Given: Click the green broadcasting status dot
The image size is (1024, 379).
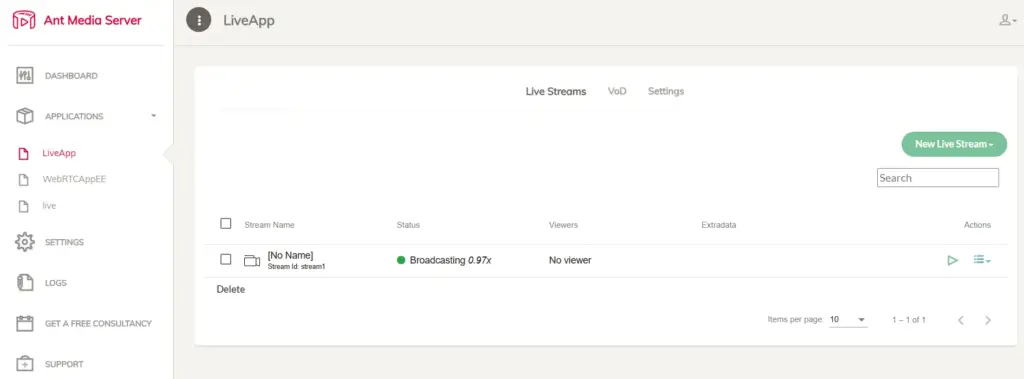Looking at the screenshot, I should click(x=401, y=260).
